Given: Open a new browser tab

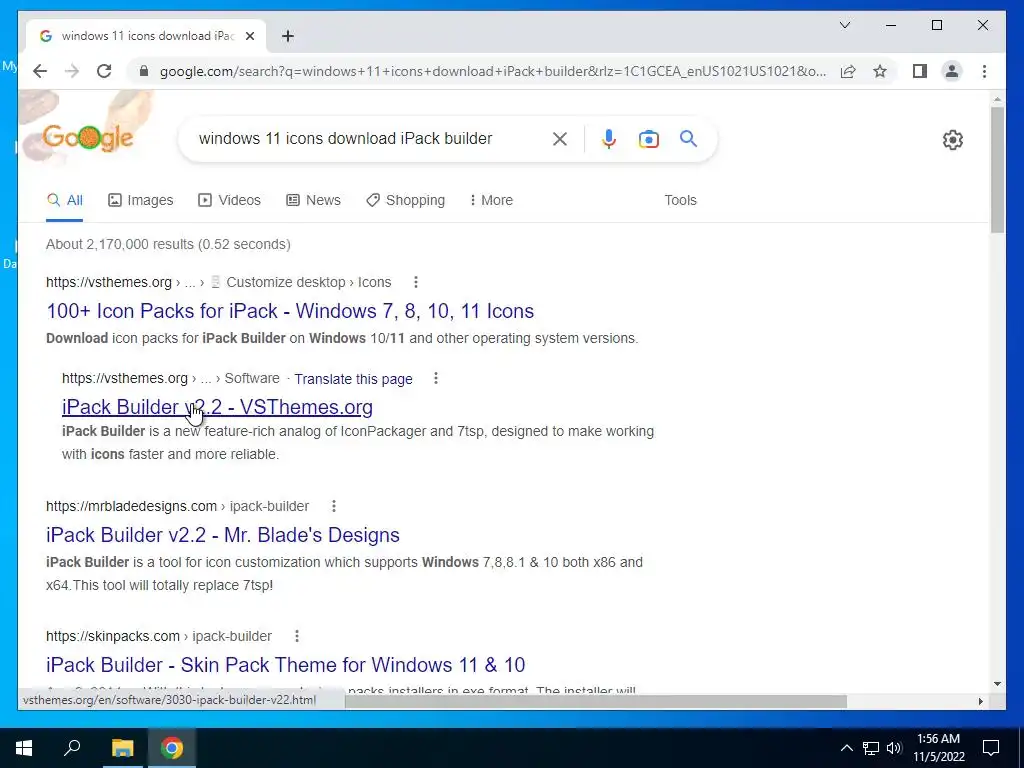Looking at the screenshot, I should (x=287, y=36).
